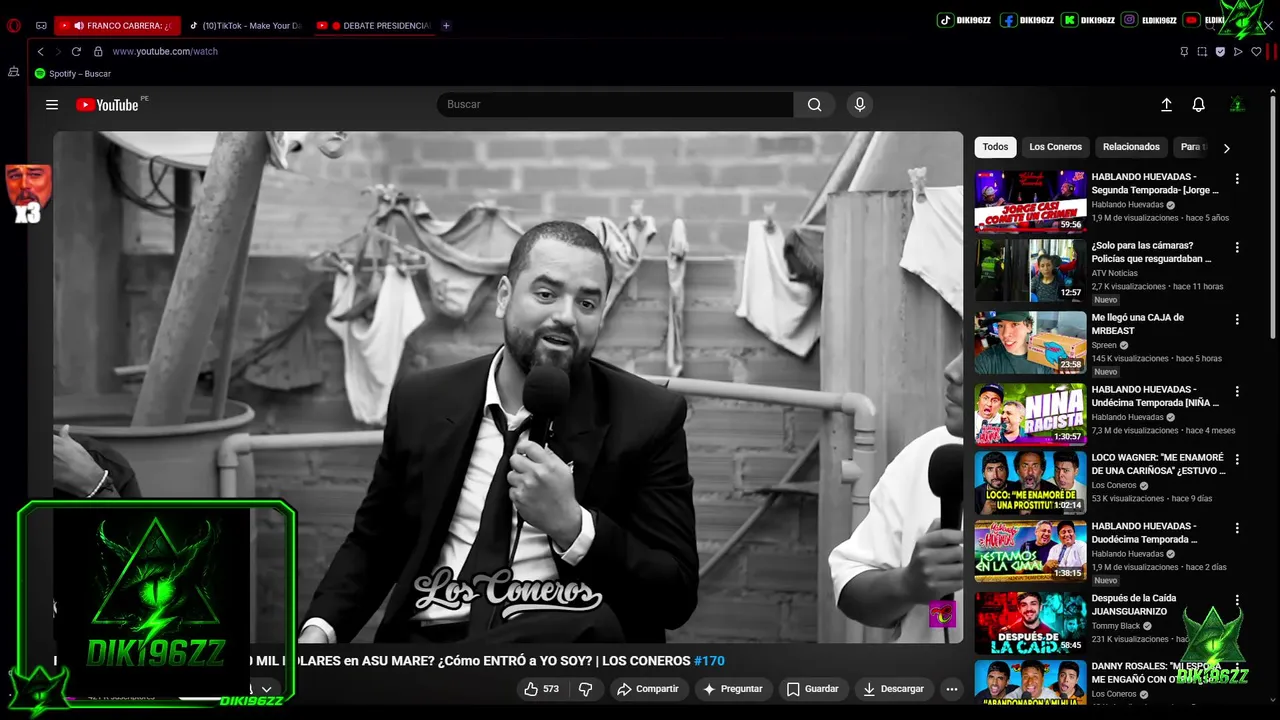Open the YouTube hamburger guide menu
Image resolution: width=1280 pixels, height=720 pixels.
click(x=52, y=104)
